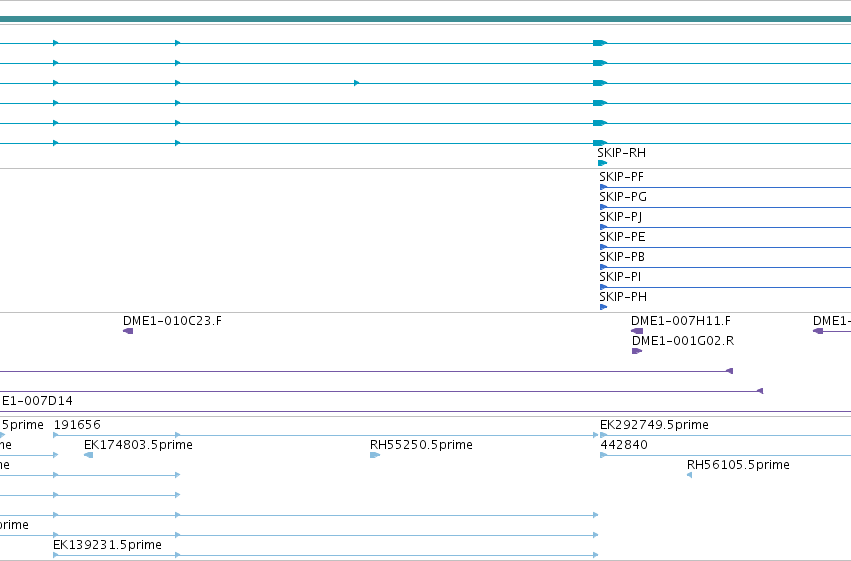Click the DME1-010C23.F label
This screenshot has width=851, height=561.
click(172, 321)
